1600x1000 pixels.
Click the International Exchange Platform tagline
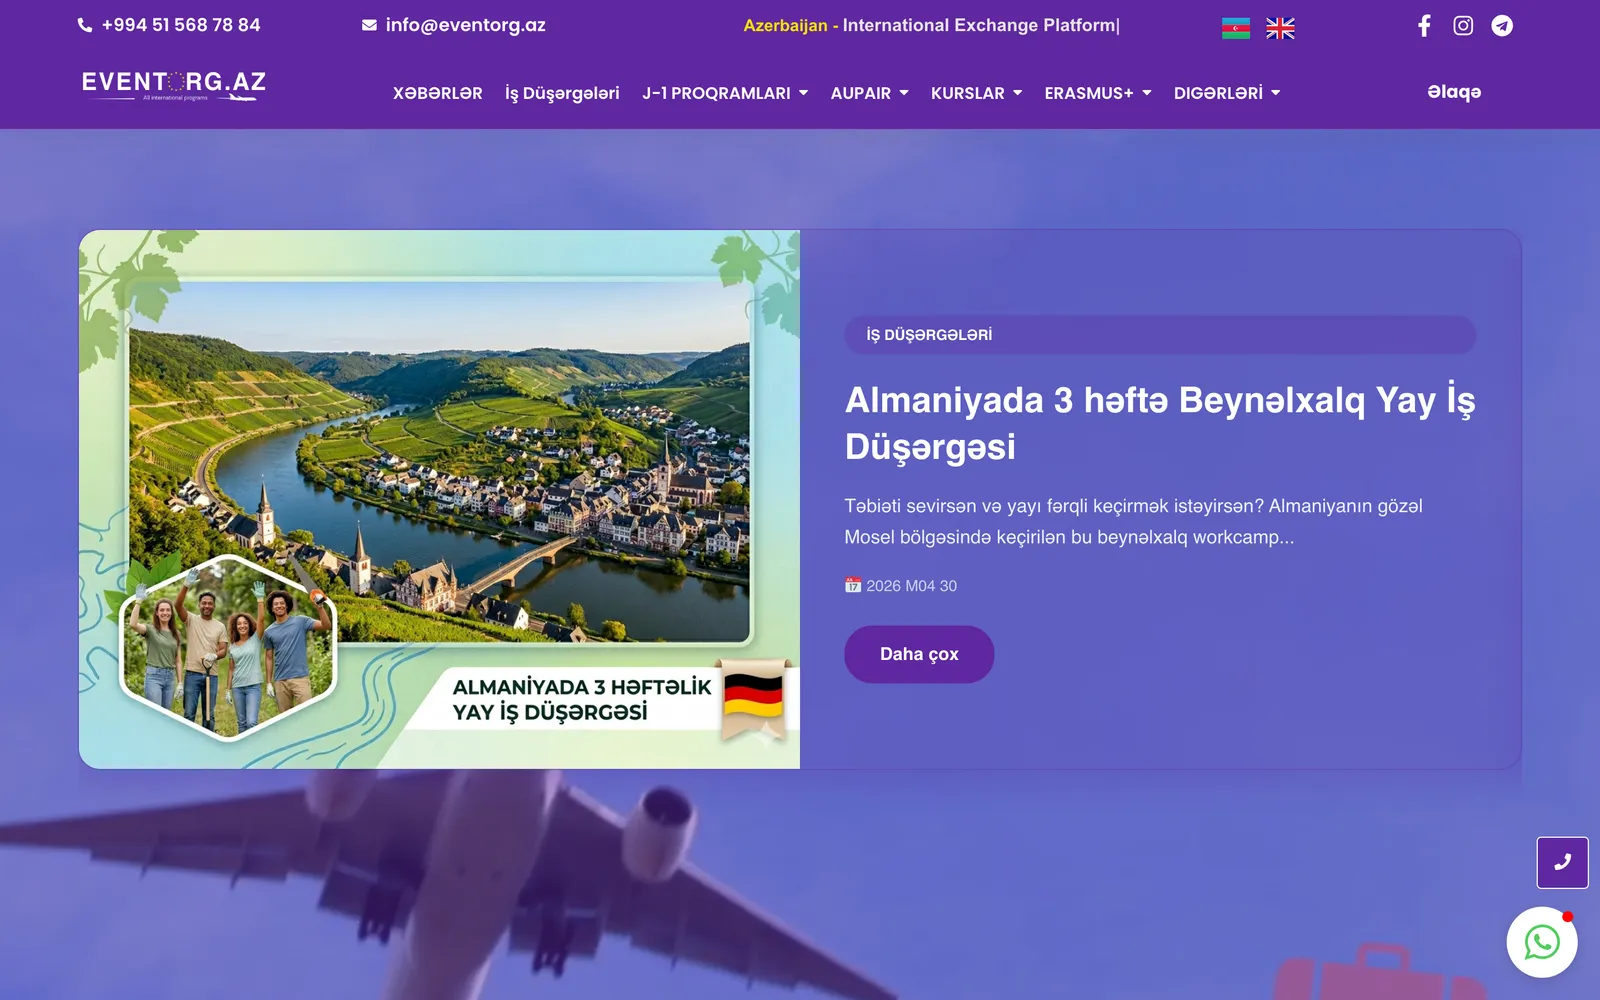(979, 25)
